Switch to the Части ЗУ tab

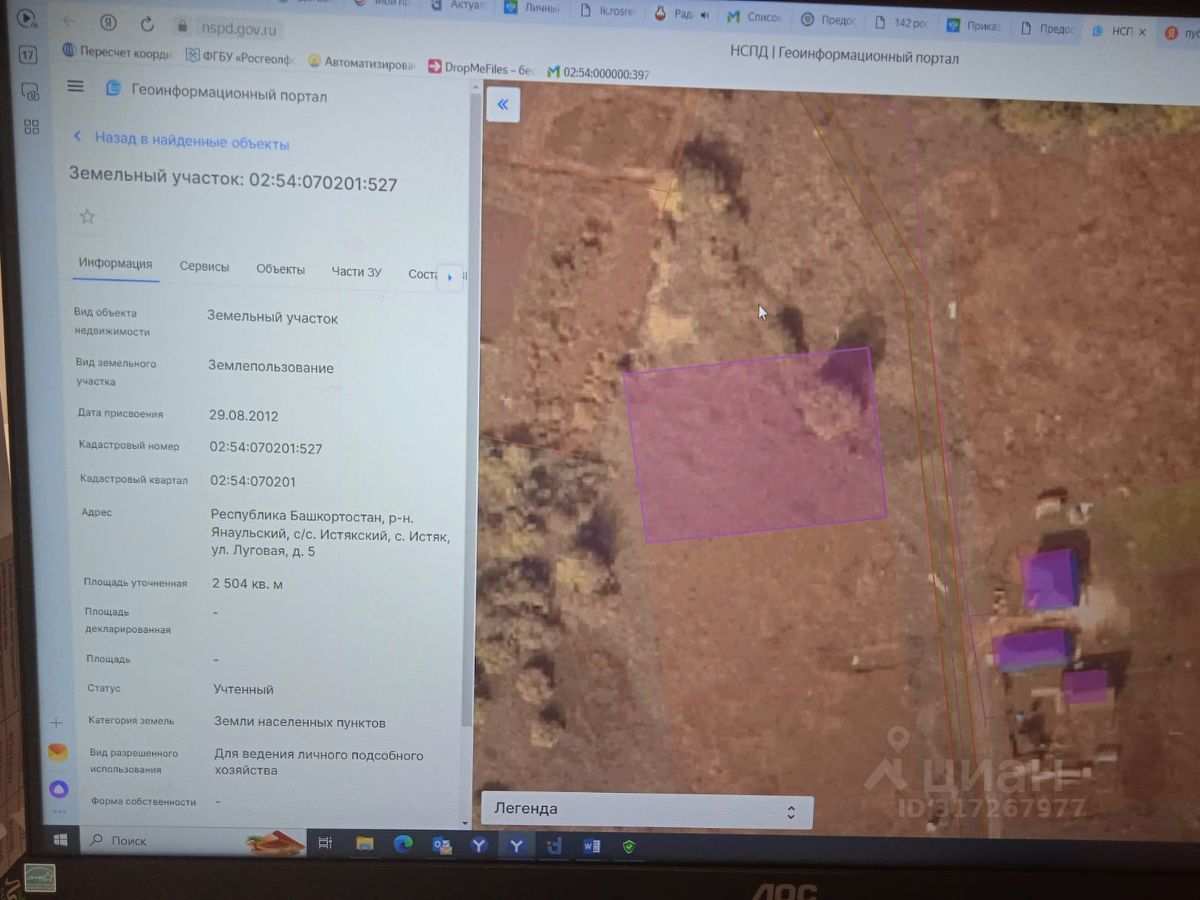click(x=356, y=271)
